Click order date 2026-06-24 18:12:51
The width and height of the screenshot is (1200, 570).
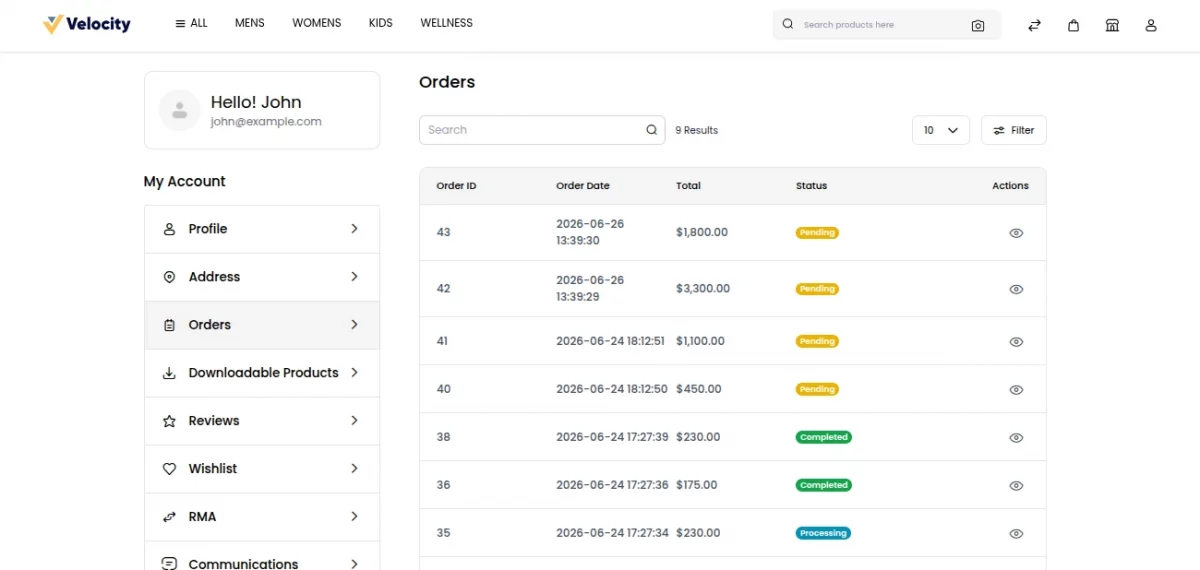point(610,341)
